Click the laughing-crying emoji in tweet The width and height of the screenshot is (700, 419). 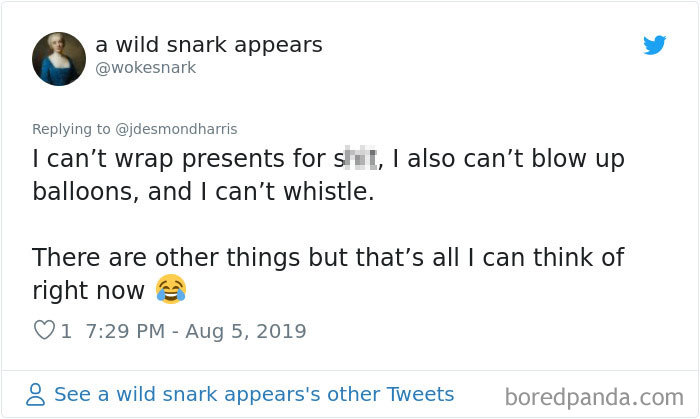[x=171, y=291]
